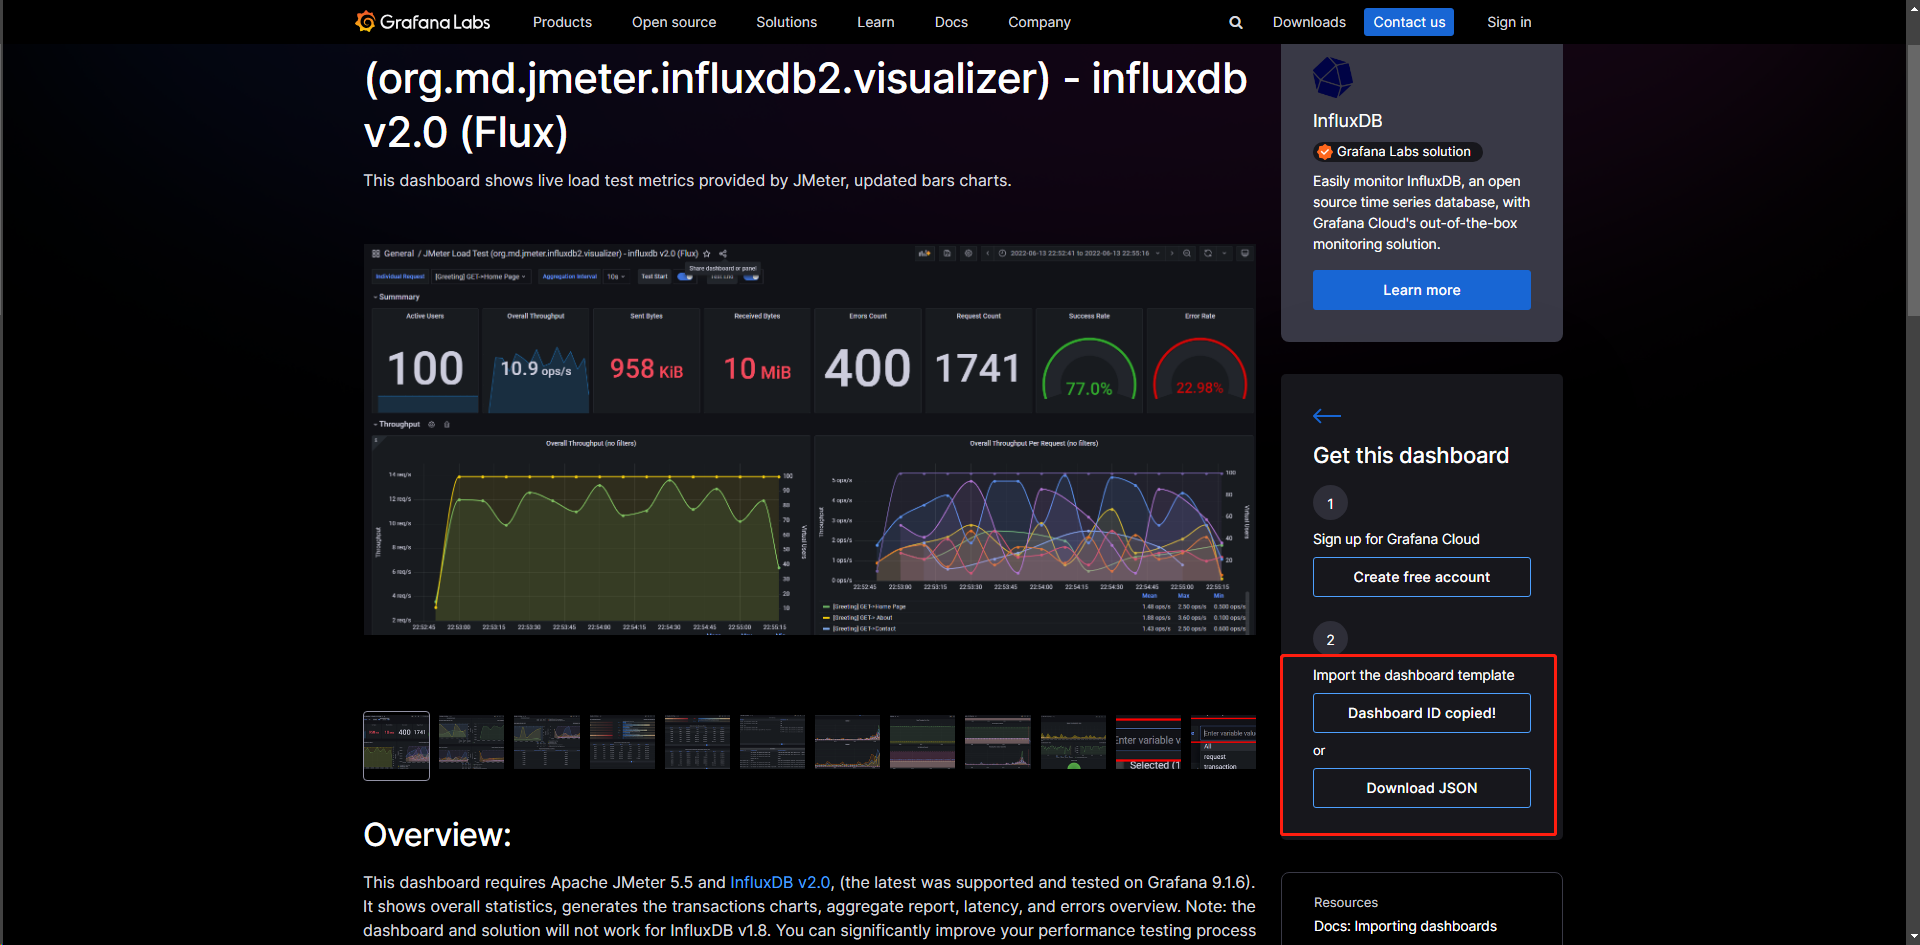Go back using the blue arrow

point(1327,416)
